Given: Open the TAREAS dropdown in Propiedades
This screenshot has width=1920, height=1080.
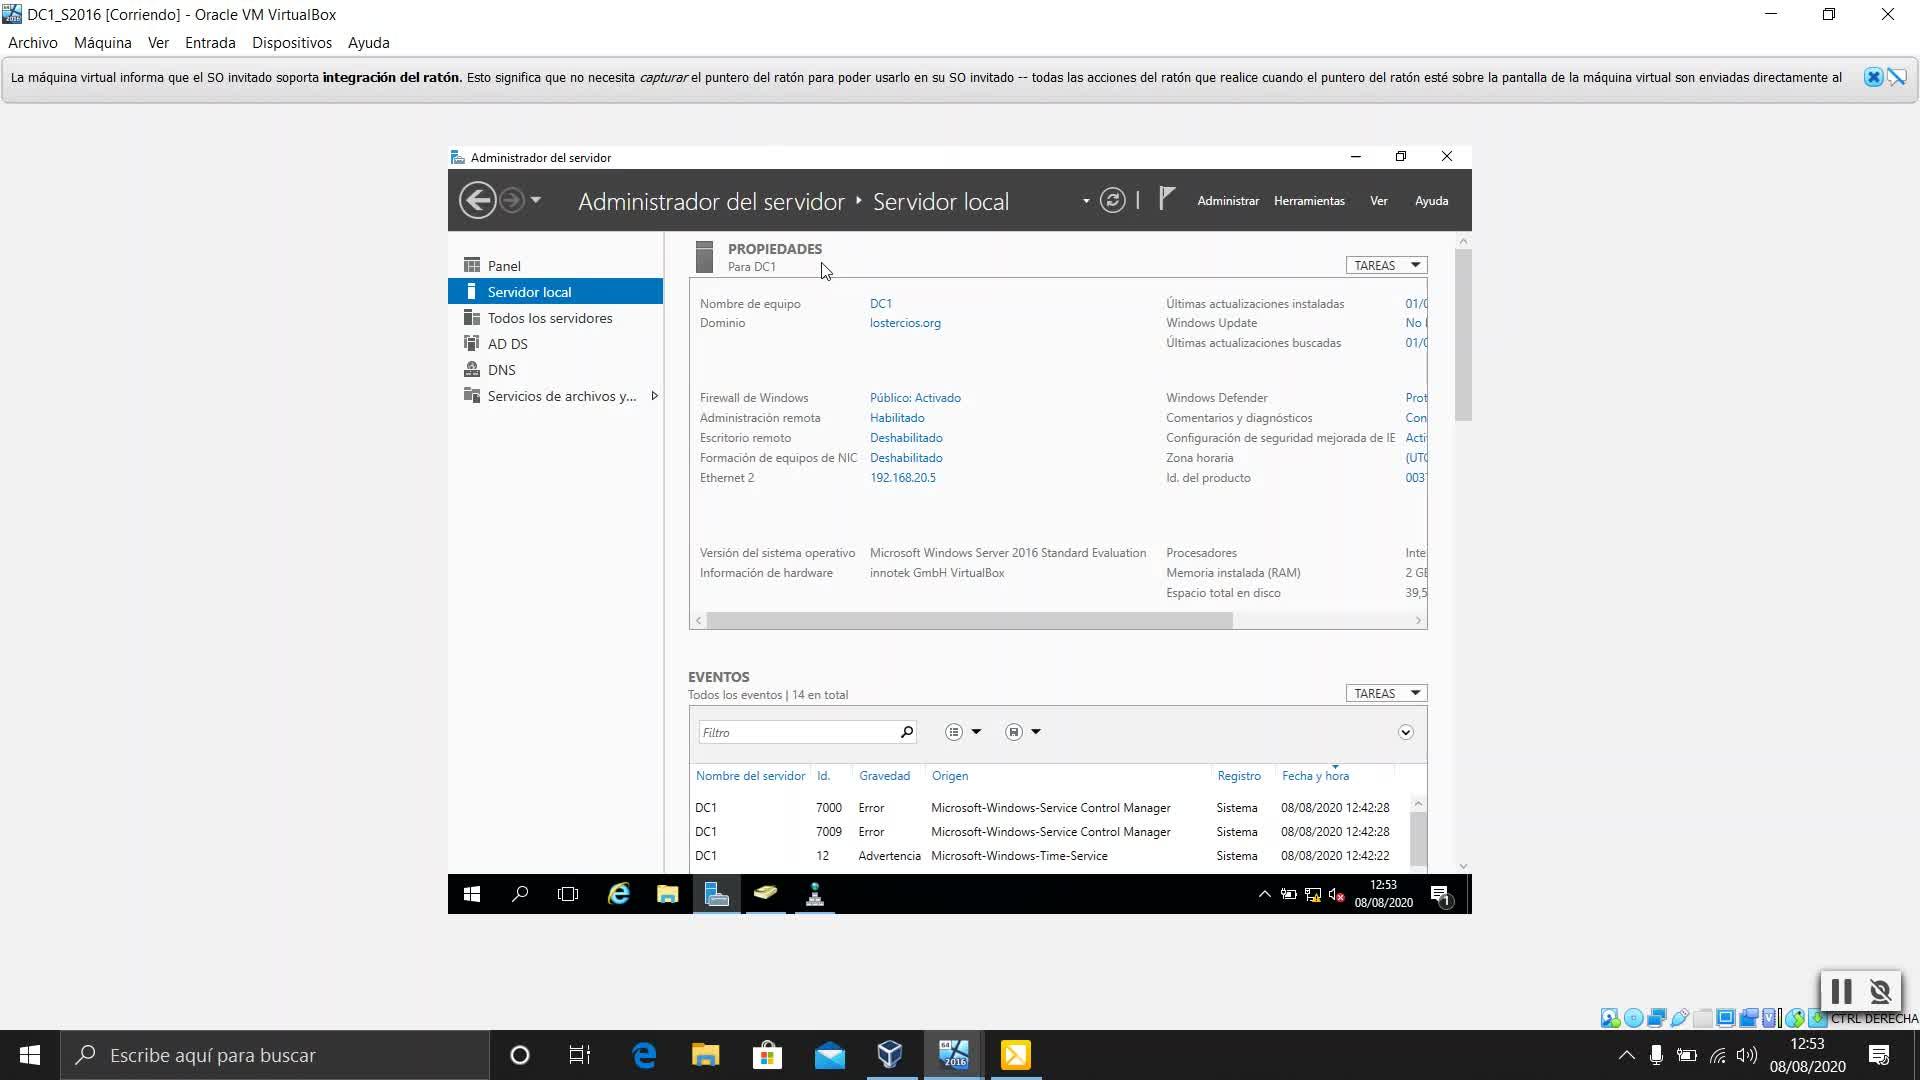Looking at the screenshot, I should (x=1386, y=265).
